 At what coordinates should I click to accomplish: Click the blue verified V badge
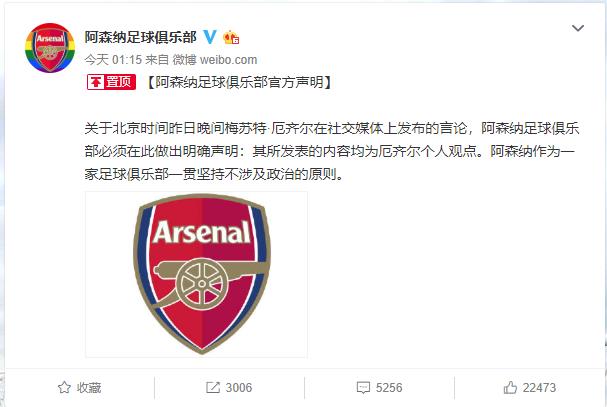tap(210, 37)
